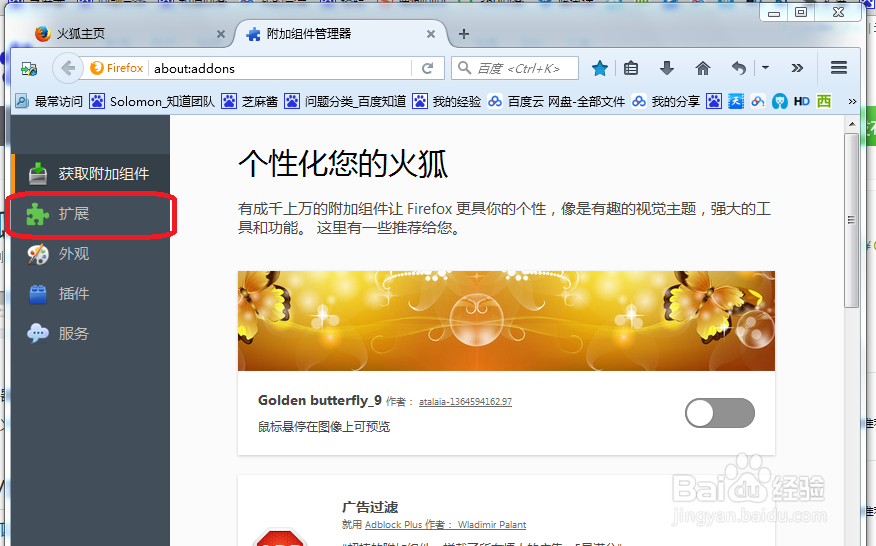This screenshot has height=546, width=876.
Task: Open 问题分类_百度知道 bookmark
Action: pos(345,101)
